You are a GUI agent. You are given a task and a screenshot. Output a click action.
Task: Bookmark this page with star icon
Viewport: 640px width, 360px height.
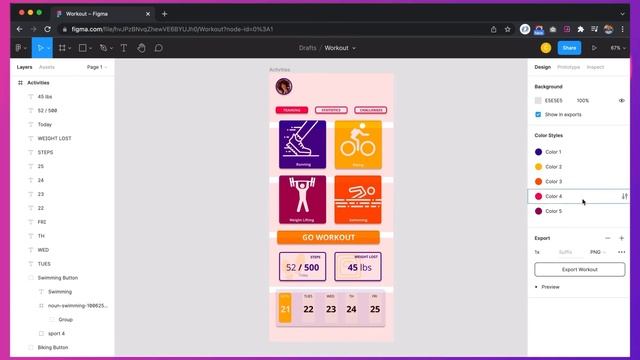point(507,29)
